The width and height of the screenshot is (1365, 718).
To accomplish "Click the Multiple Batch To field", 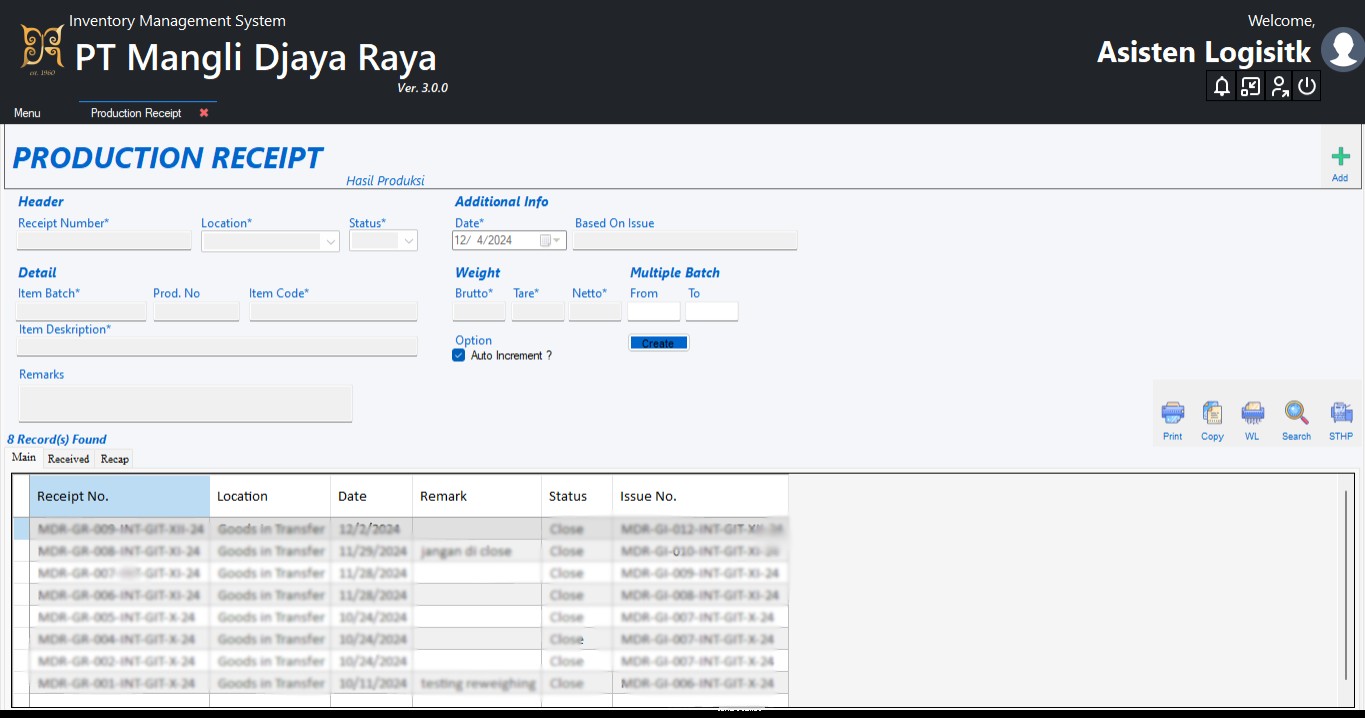I will (x=712, y=312).
